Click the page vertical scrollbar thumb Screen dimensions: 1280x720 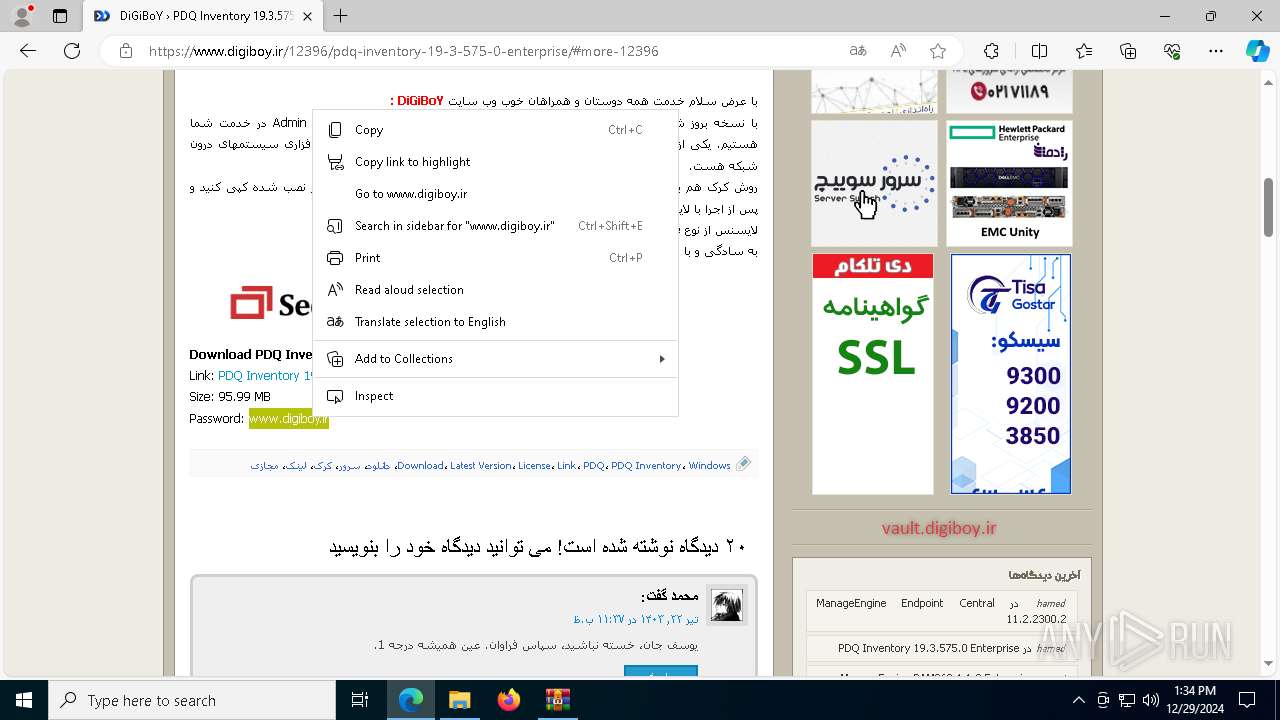click(1269, 207)
